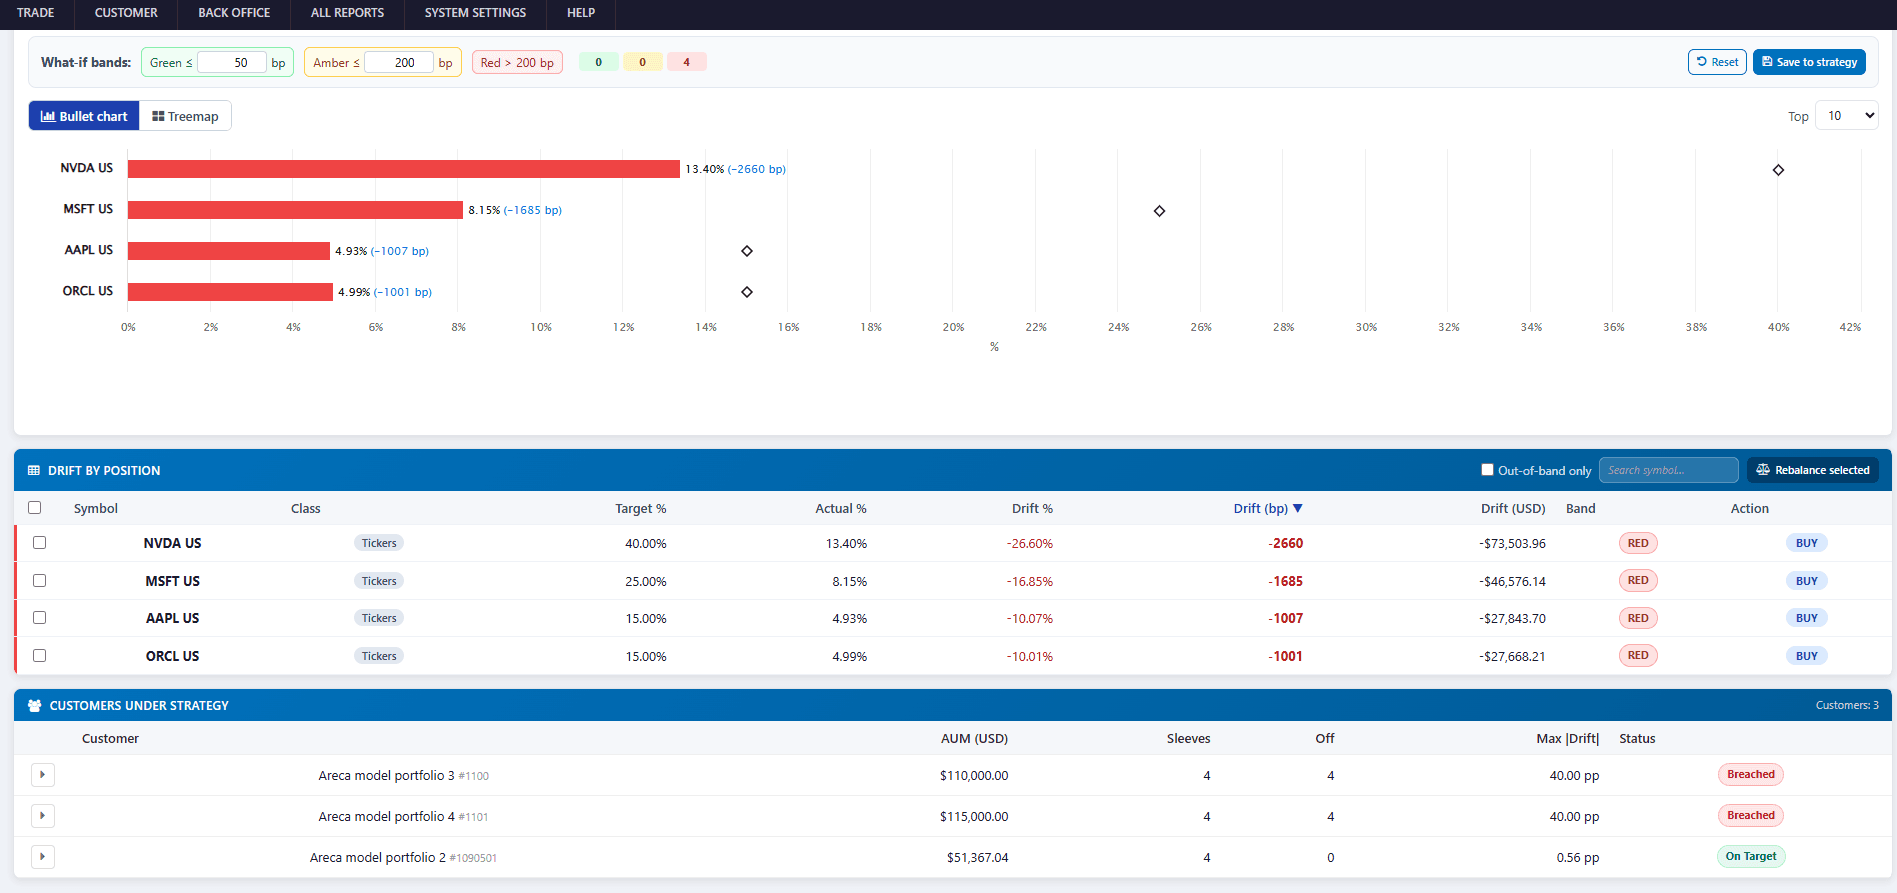This screenshot has height=893, width=1897.
Task: Click the Symbol column header
Action: point(96,509)
